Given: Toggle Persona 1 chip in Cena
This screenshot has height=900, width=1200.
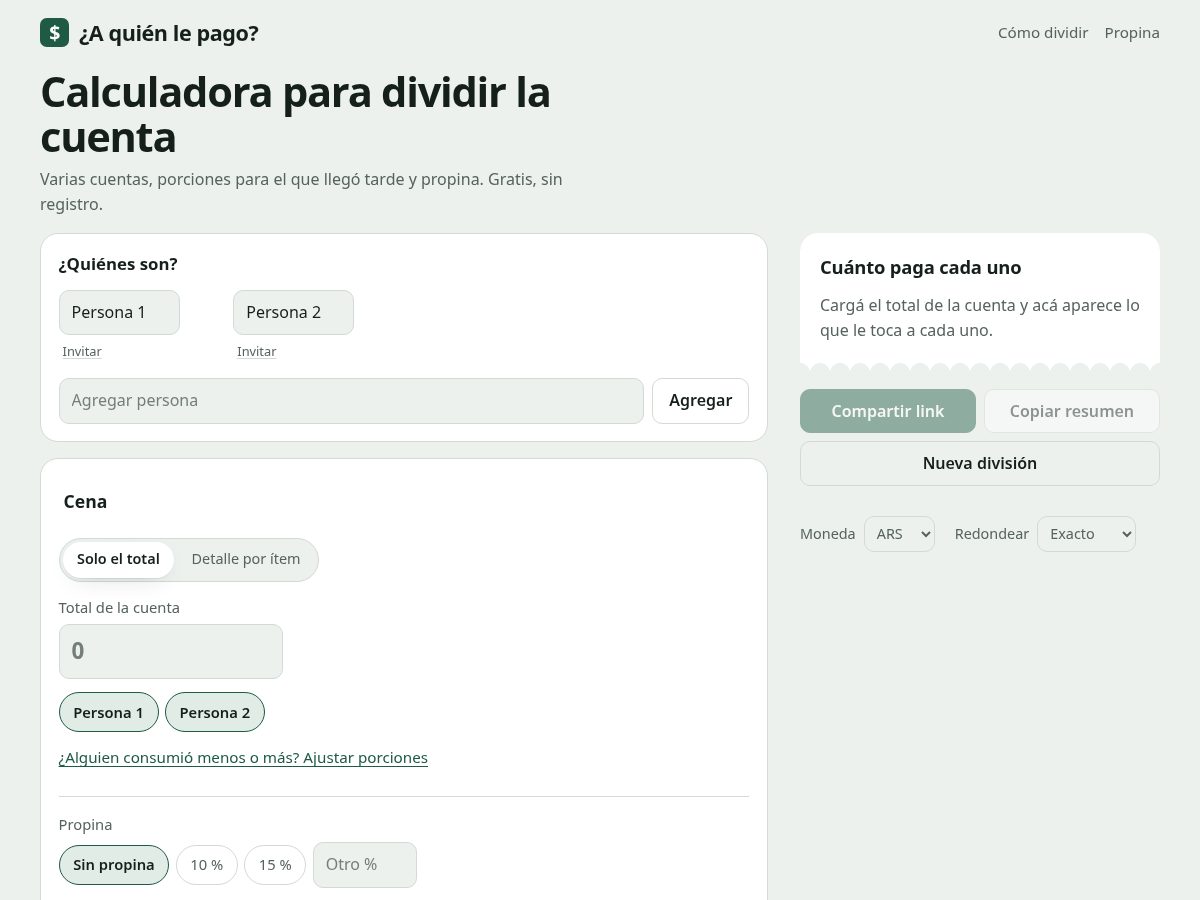Looking at the screenshot, I should click(x=108, y=713).
